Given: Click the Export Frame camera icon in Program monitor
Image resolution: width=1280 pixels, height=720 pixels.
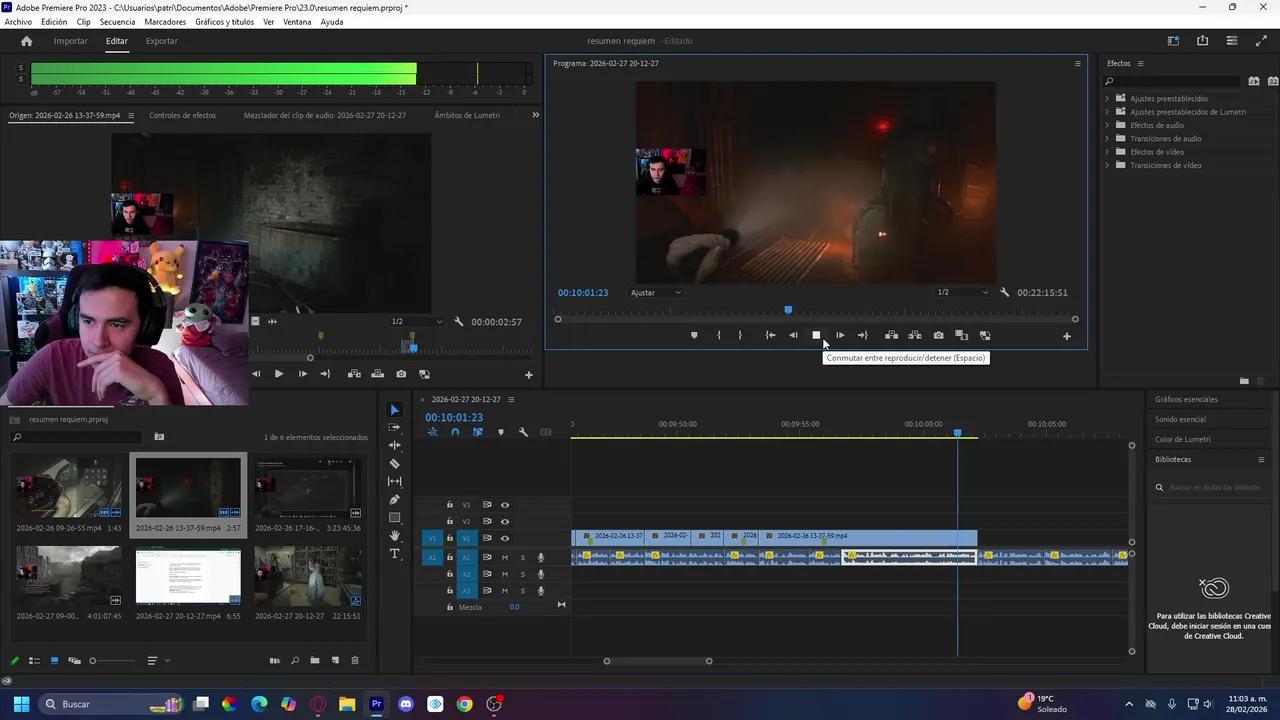Looking at the screenshot, I should tap(938, 336).
